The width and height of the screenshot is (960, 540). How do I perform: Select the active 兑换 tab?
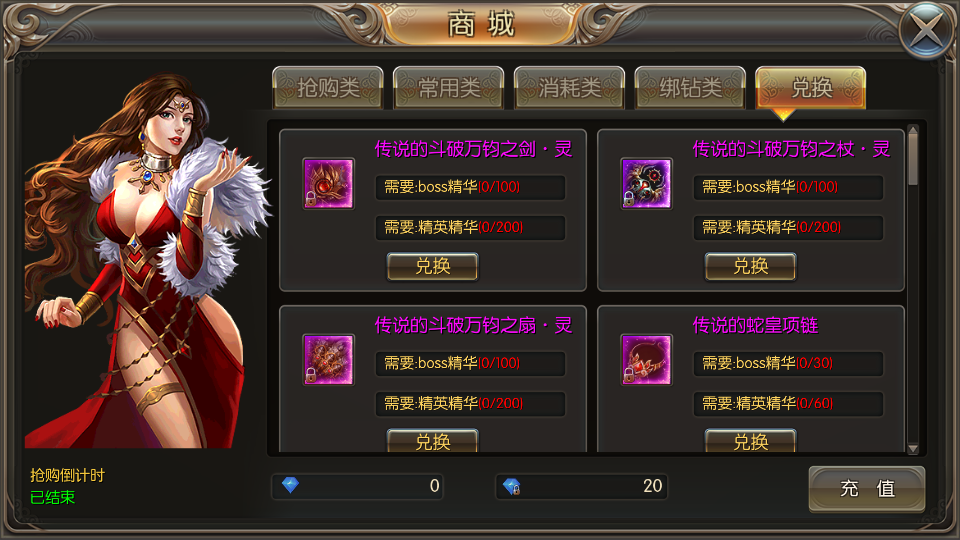pyautogui.click(x=811, y=88)
